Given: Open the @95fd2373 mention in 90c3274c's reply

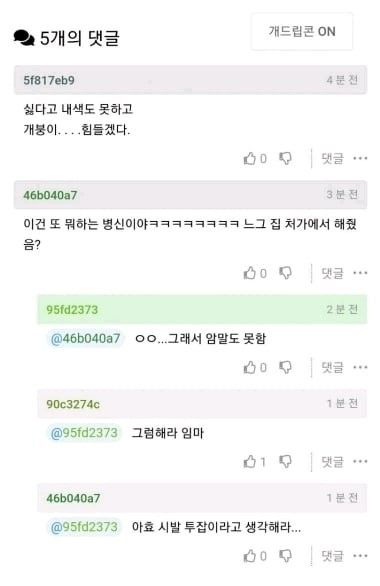Looking at the screenshot, I should coord(84,433).
